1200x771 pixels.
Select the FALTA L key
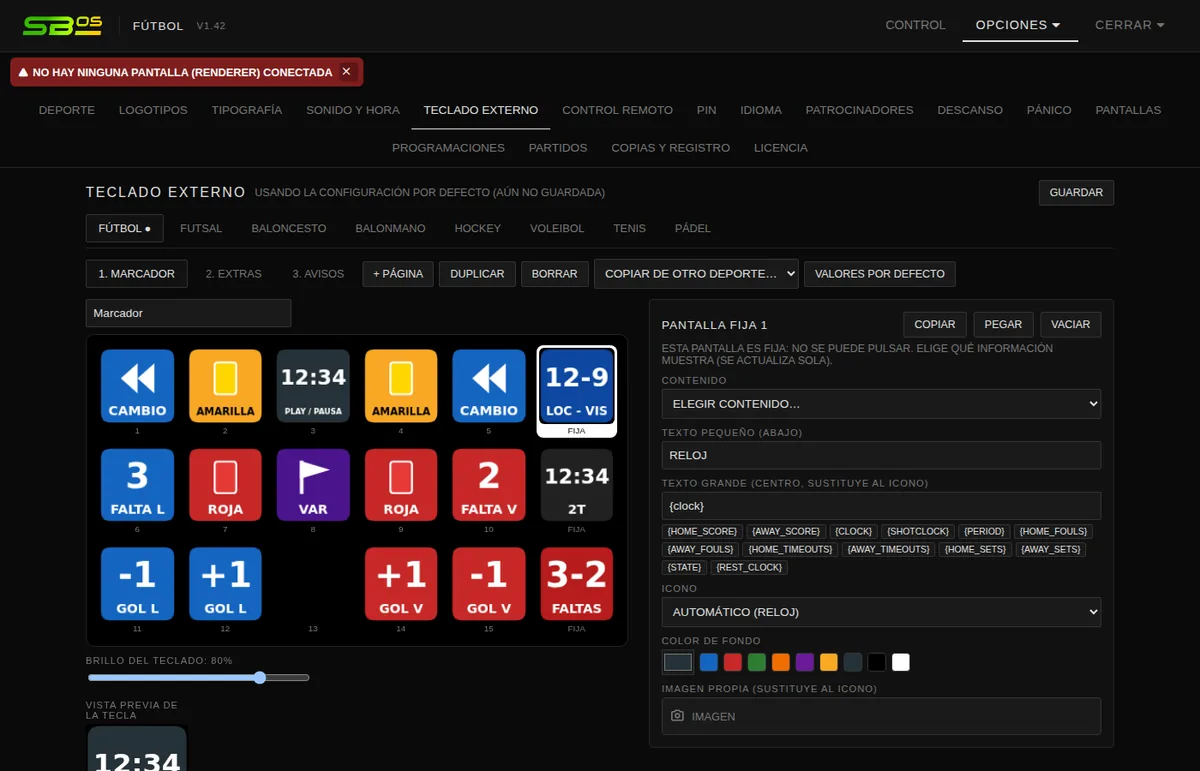(x=137, y=485)
